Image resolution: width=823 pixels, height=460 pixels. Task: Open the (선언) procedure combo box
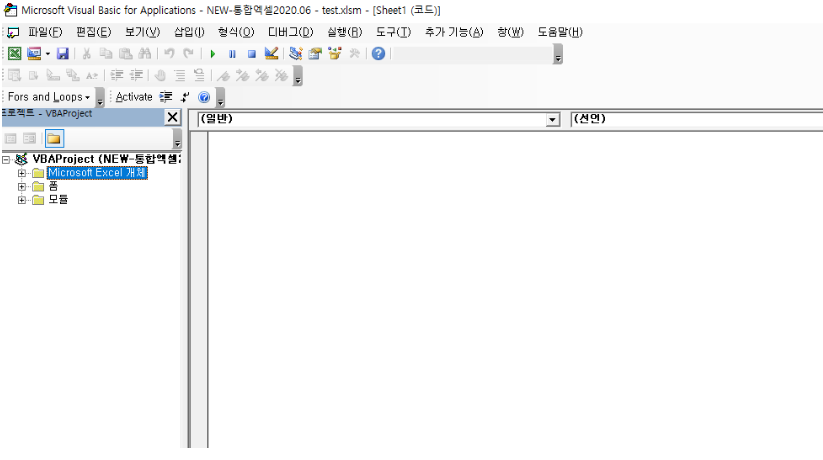click(x=697, y=120)
